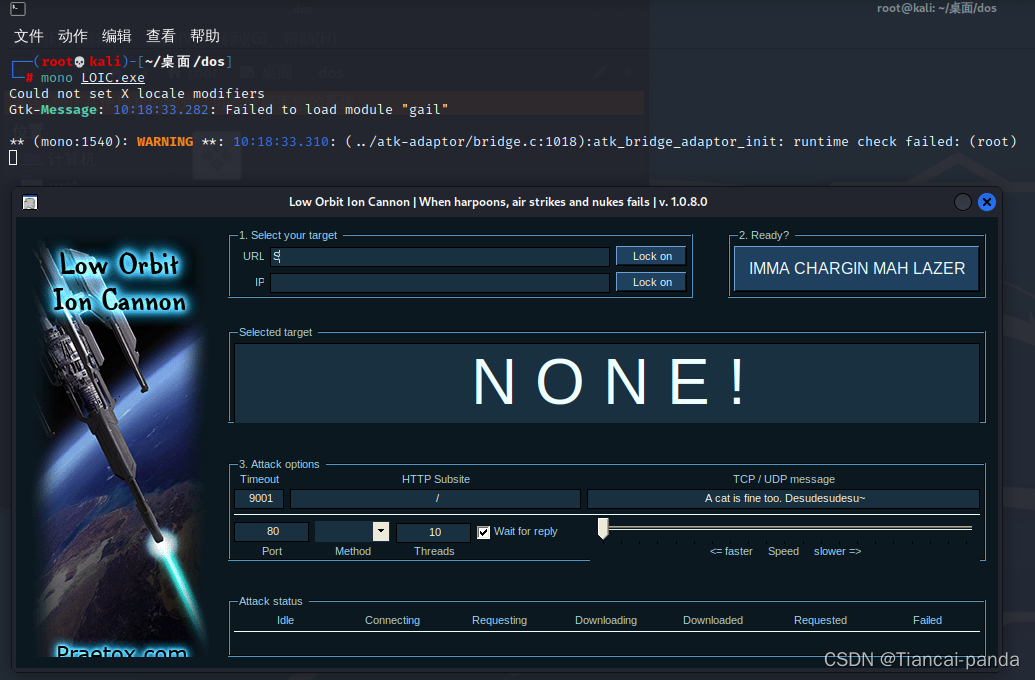
Task: Click the Low Orbit Ion Cannon logo image
Action: (x=120, y=449)
